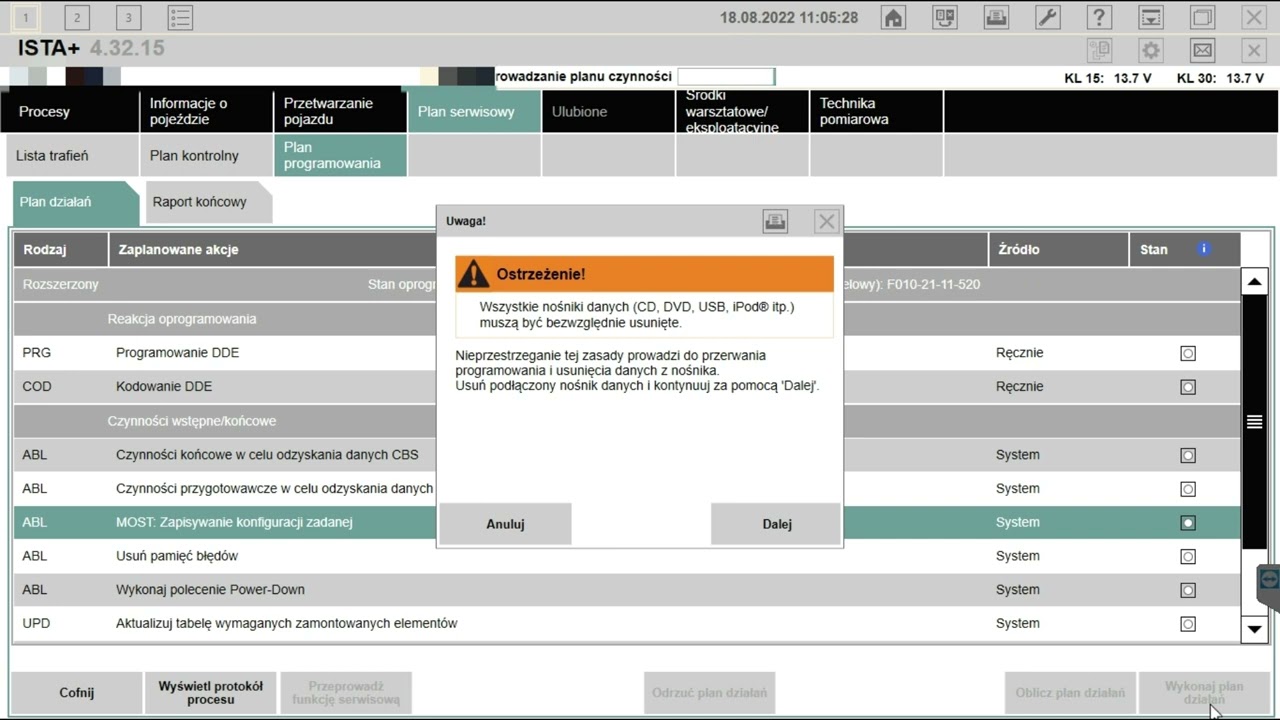Select Aktualizuj tabelę wymaganych elementów row
The width and height of the screenshot is (1280, 720).
pyautogui.click(x=626, y=624)
